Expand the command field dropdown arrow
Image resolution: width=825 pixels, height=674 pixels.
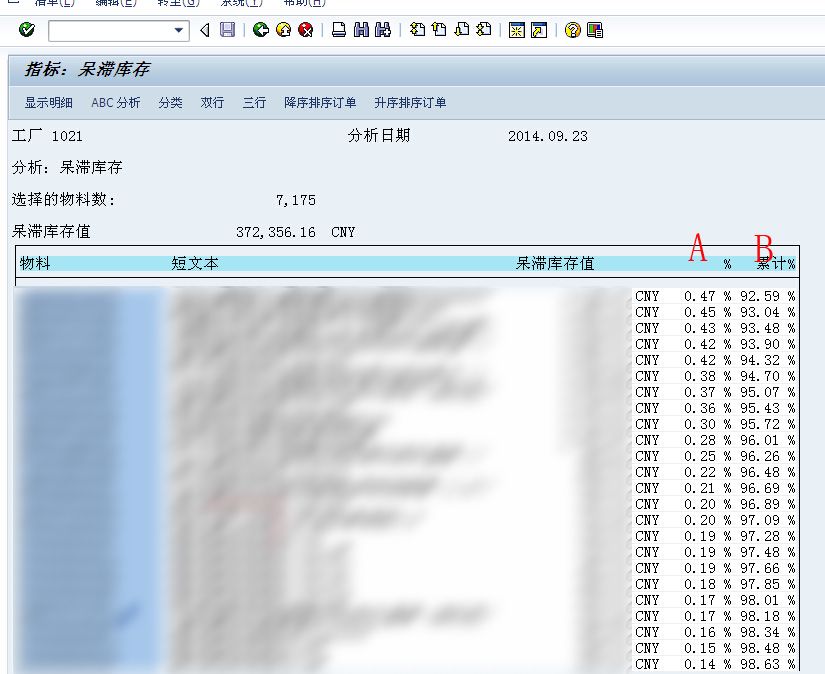(x=180, y=31)
